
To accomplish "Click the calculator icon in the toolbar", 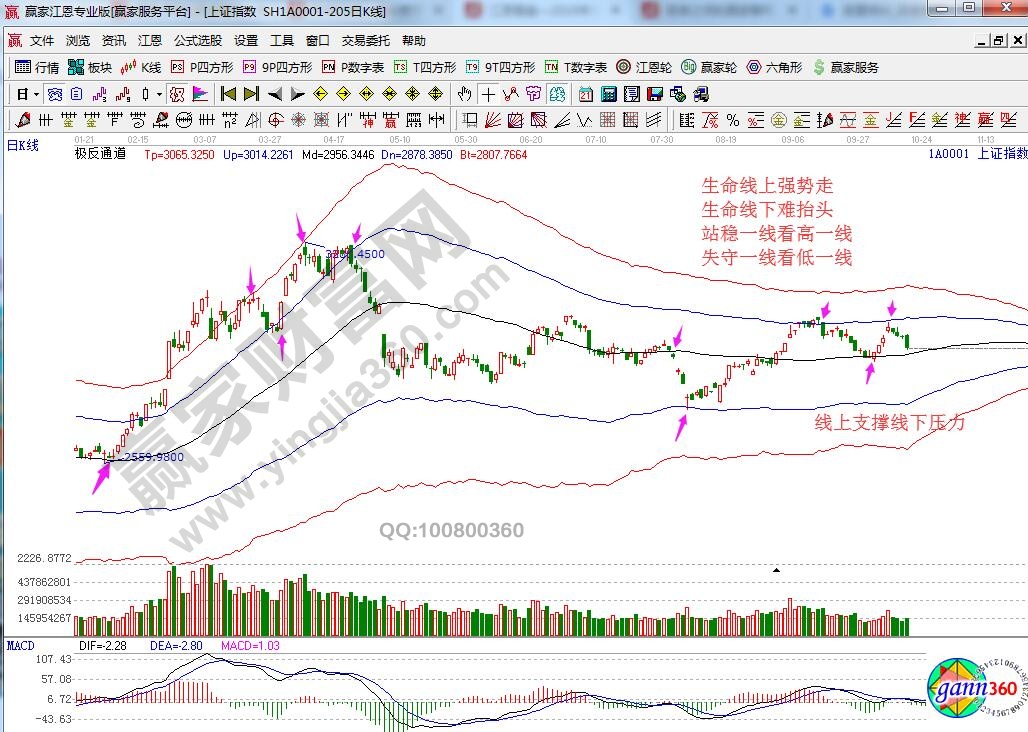I will click(x=607, y=94).
